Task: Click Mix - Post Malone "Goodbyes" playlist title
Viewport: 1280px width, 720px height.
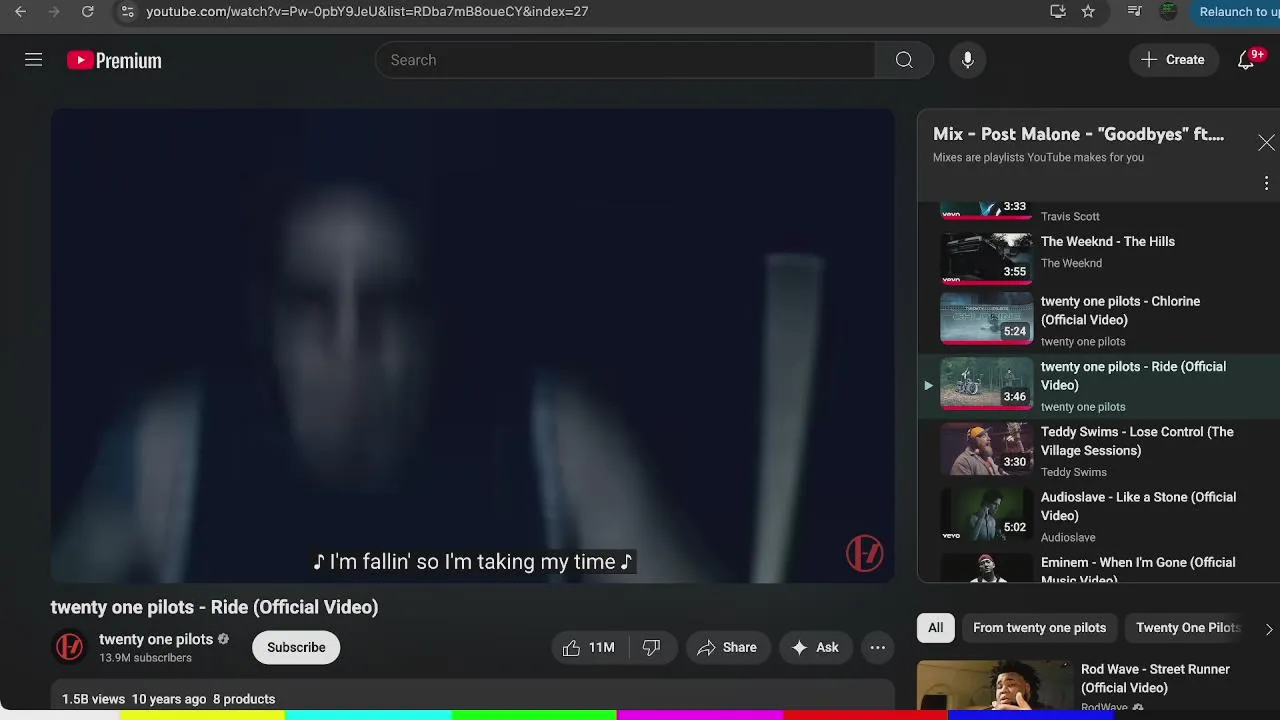Action: [x=1078, y=134]
